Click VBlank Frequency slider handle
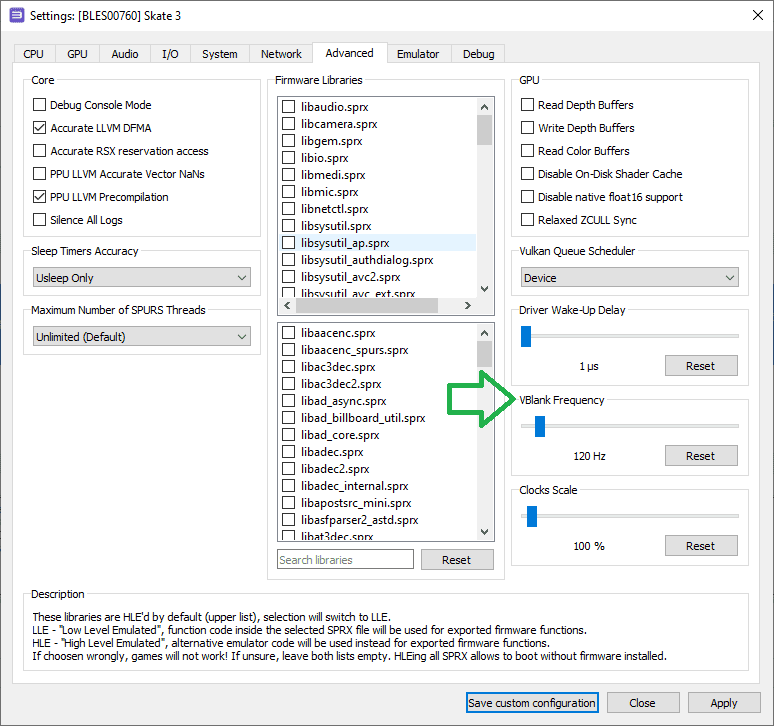This screenshot has height=726, width=774. click(x=540, y=426)
